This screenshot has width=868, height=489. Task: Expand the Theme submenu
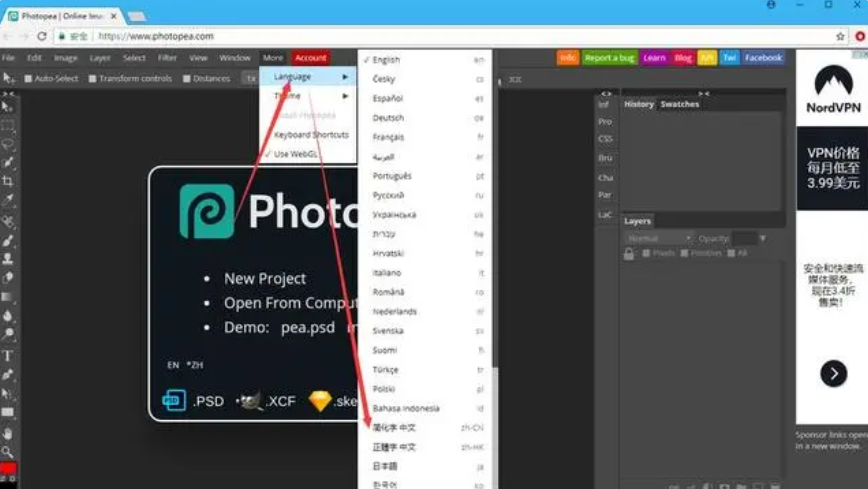click(x=308, y=96)
